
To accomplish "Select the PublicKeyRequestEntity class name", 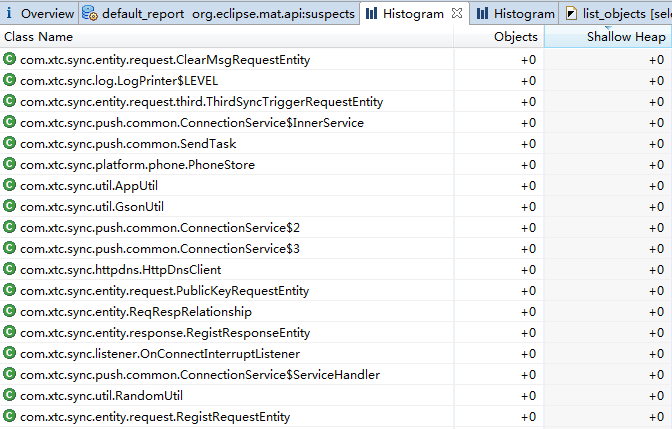I will pyautogui.click(x=165, y=291).
